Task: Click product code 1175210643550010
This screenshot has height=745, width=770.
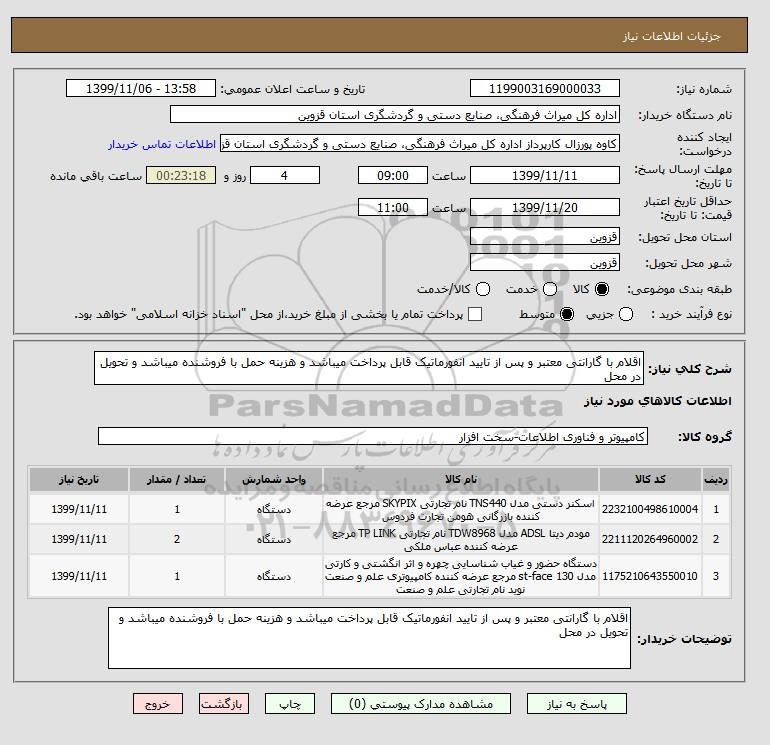Action: tap(650, 576)
